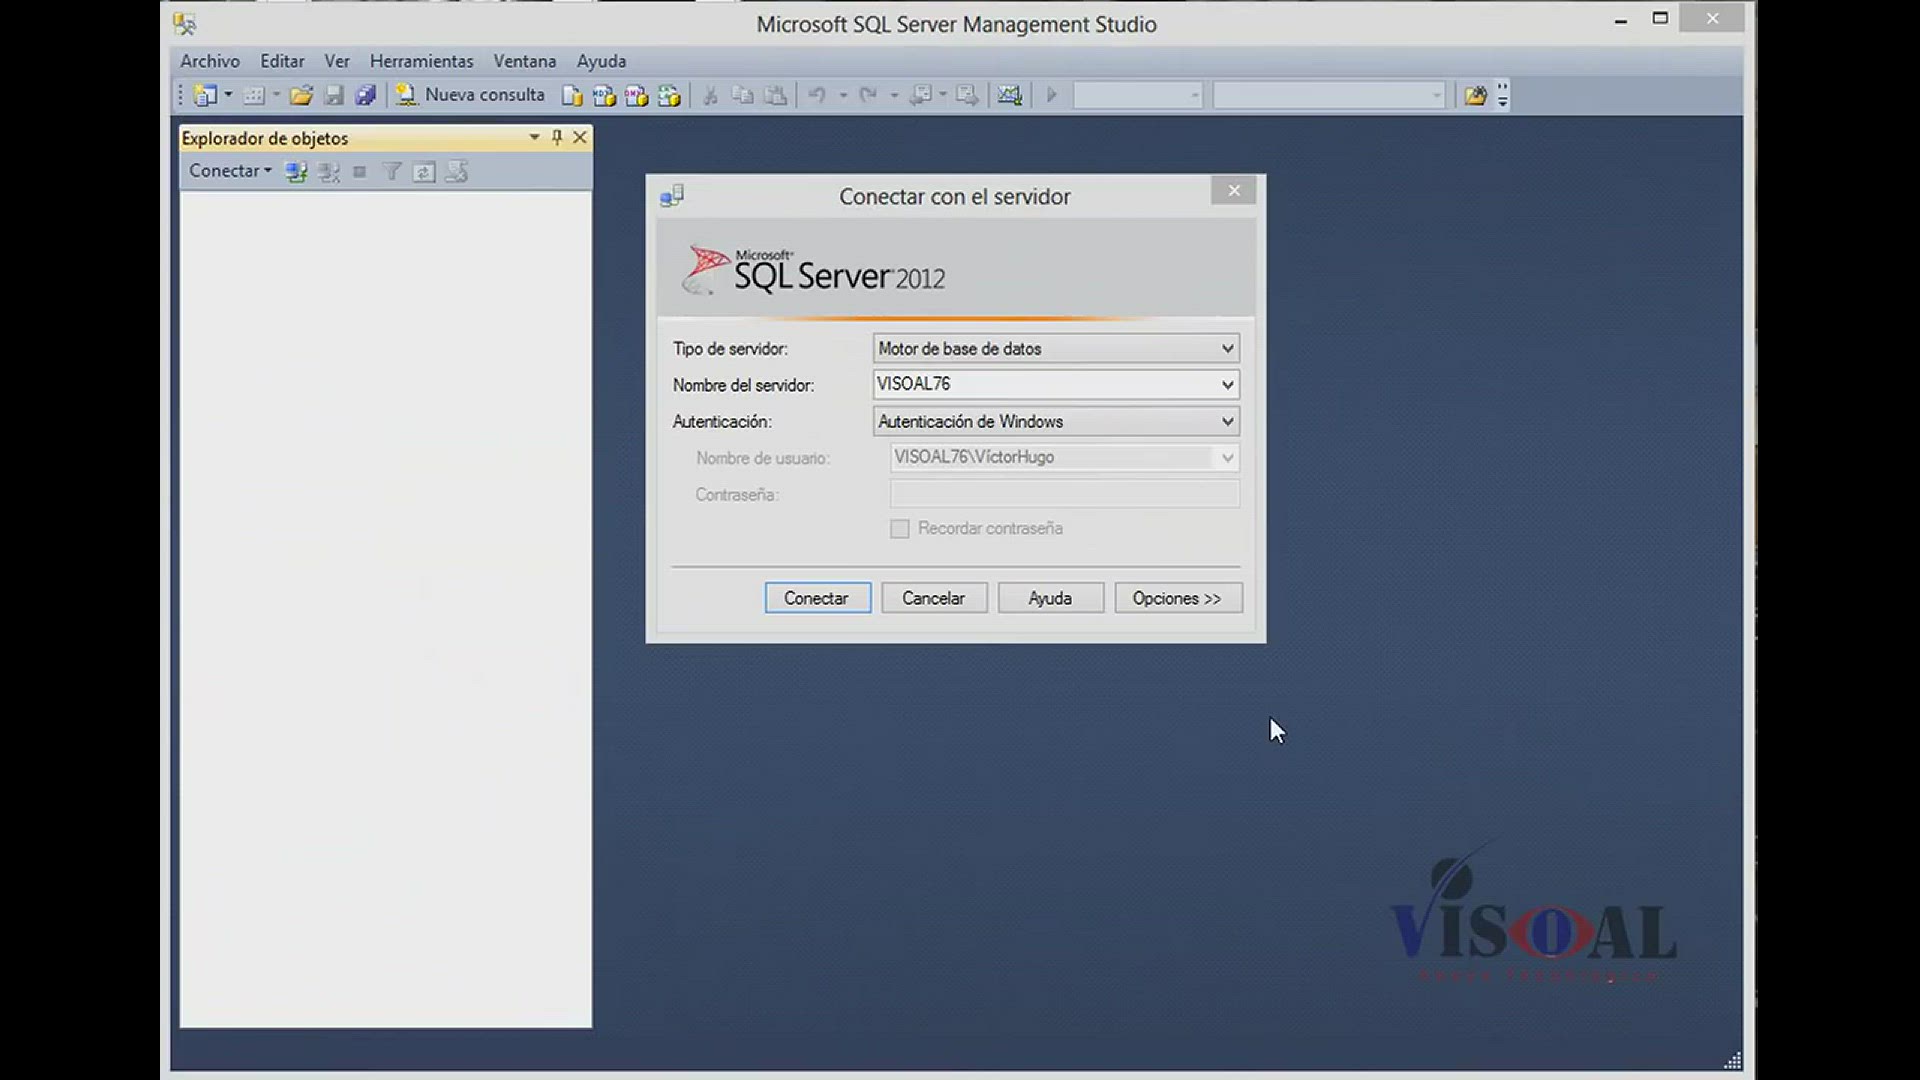Click the Filter funnel icon
The height and width of the screenshot is (1080, 1920).
coord(392,172)
